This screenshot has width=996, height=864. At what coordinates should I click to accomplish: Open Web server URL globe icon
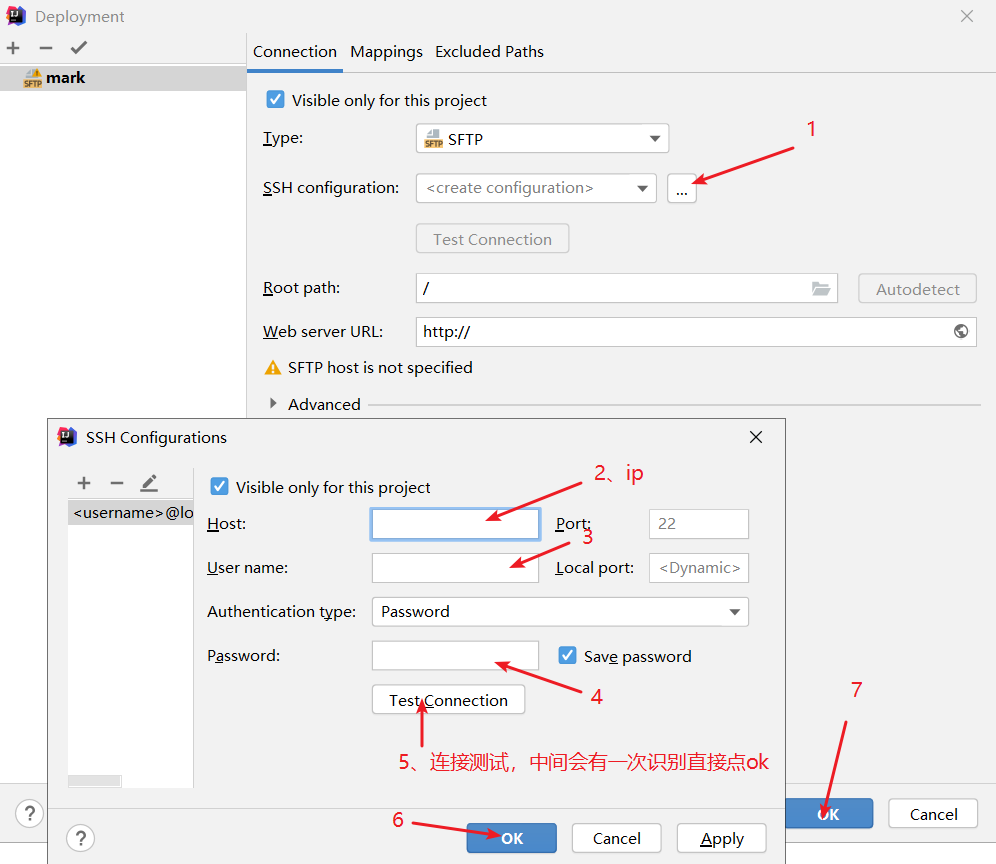(x=961, y=331)
